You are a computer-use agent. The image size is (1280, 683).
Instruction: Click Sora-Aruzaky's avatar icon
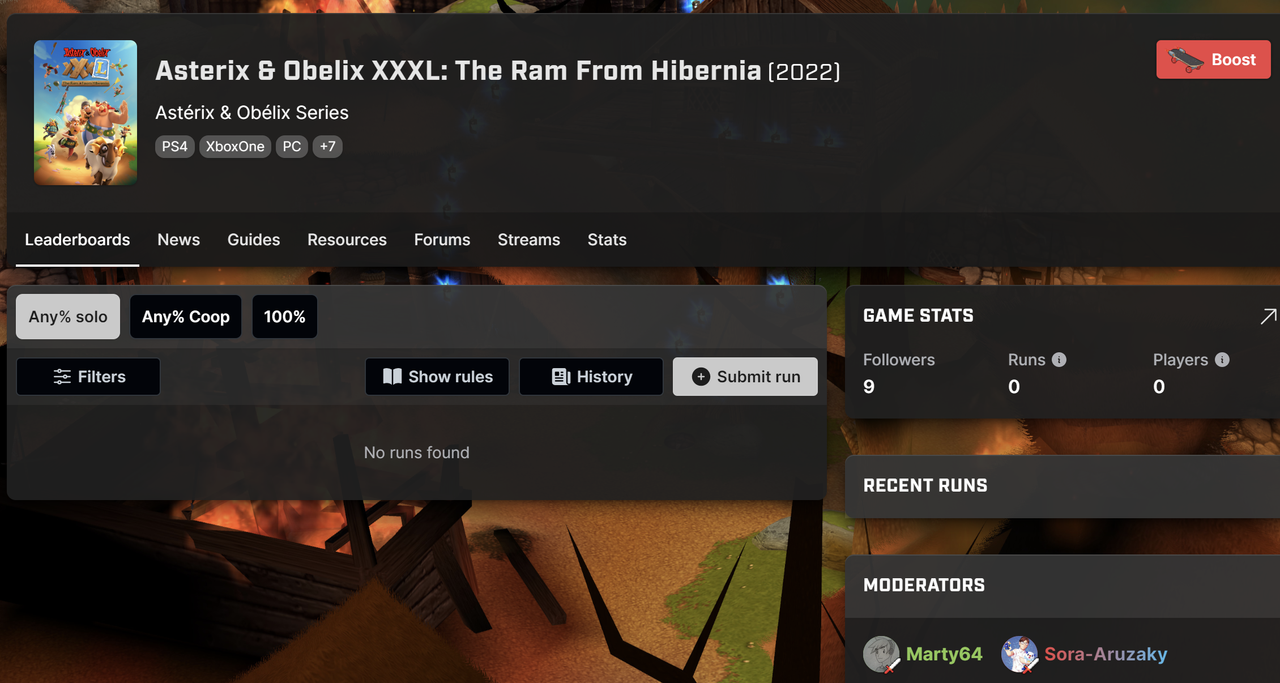pyautogui.click(x=1020, y=654)
